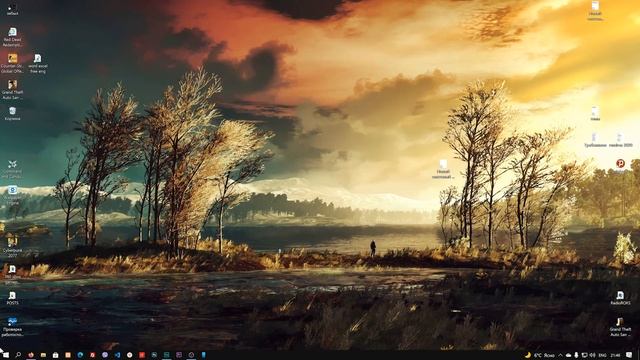The image size is (640, 360).
Task: Open the Корзина recycle bin icon
Action: [x=12, y=113]
